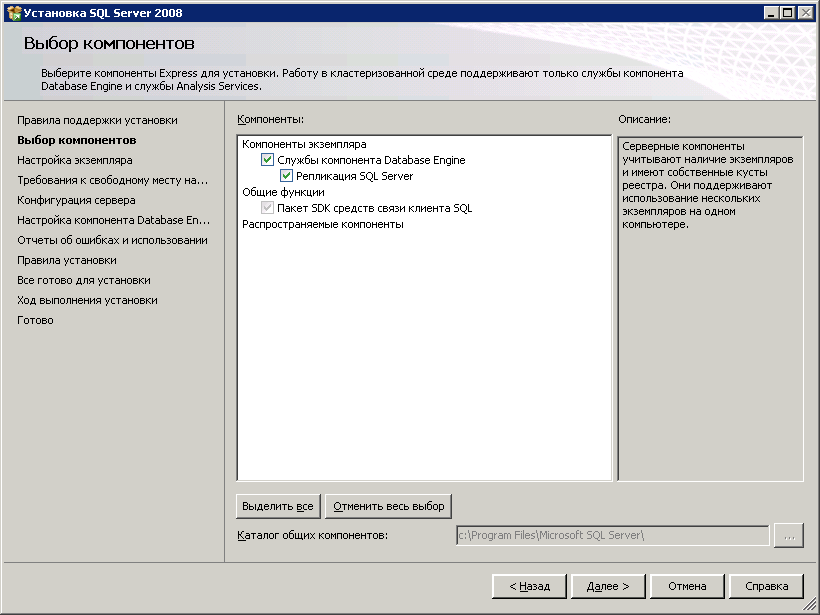Select Компоненты экземпляра tree node
Viewport: 820px width, 615px height.
304,144
